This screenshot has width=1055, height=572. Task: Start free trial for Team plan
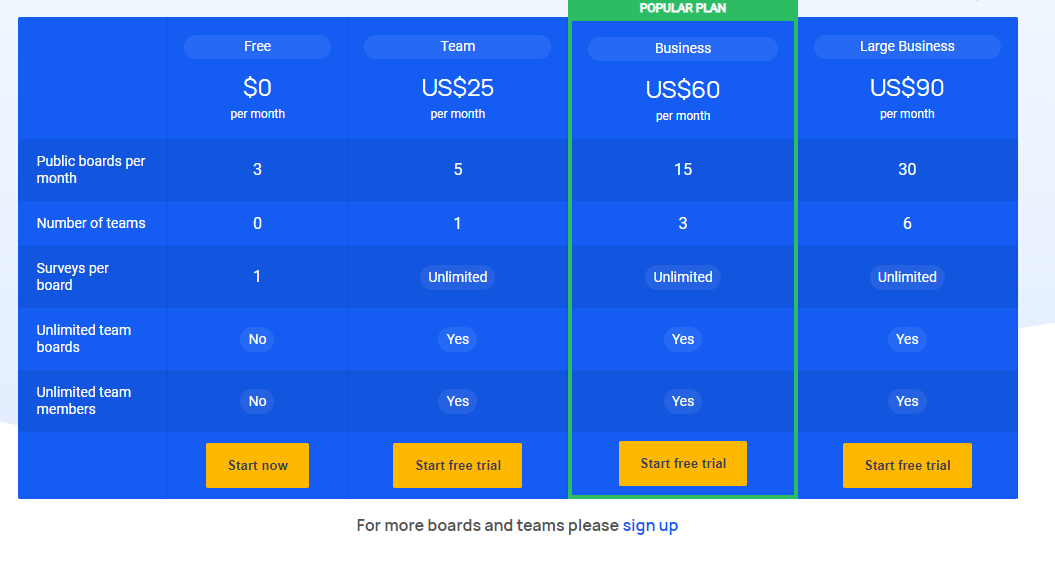pyautogui.click(x=457, y=465)
